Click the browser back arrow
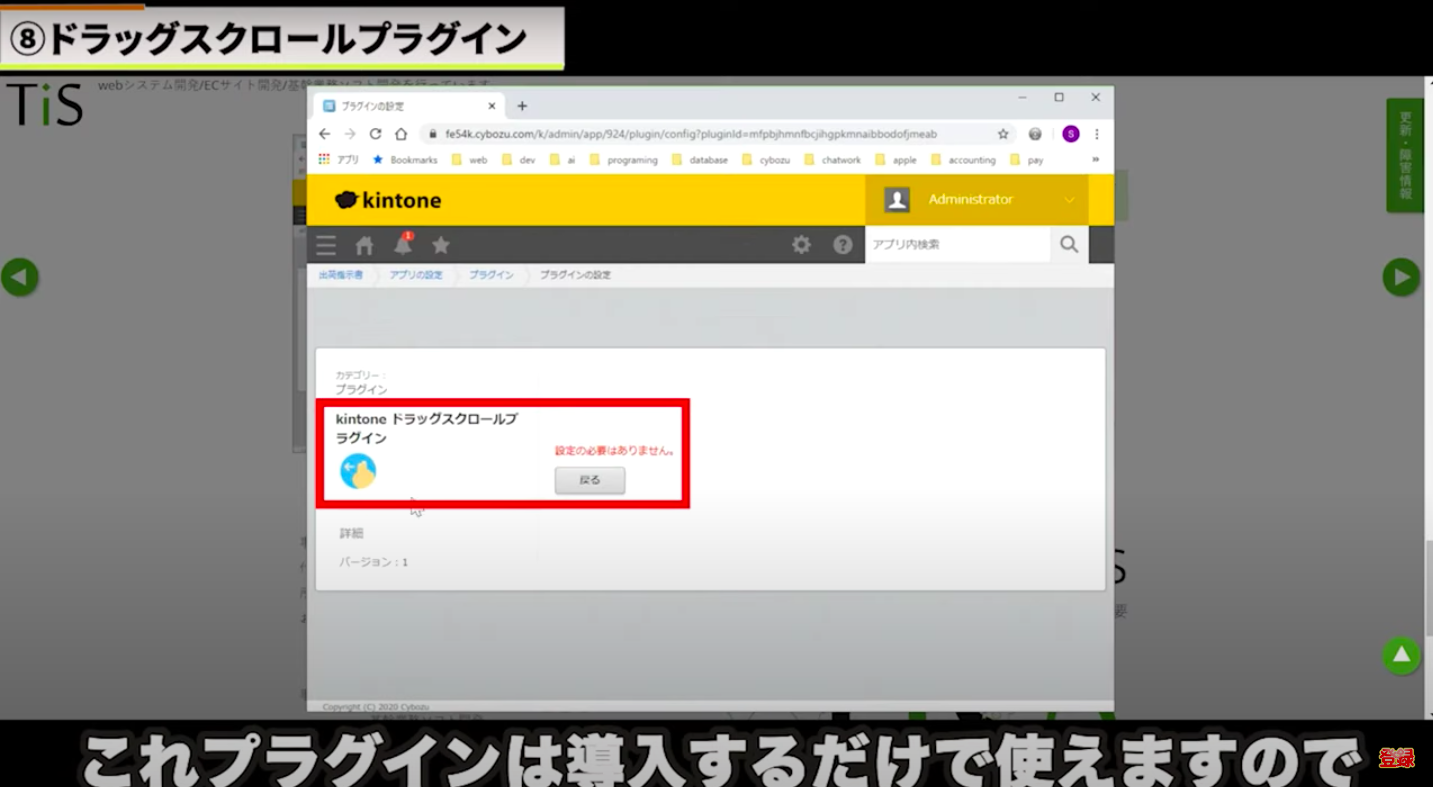The height and width of the screenshot is (787, 1433). tap(324, 134)
